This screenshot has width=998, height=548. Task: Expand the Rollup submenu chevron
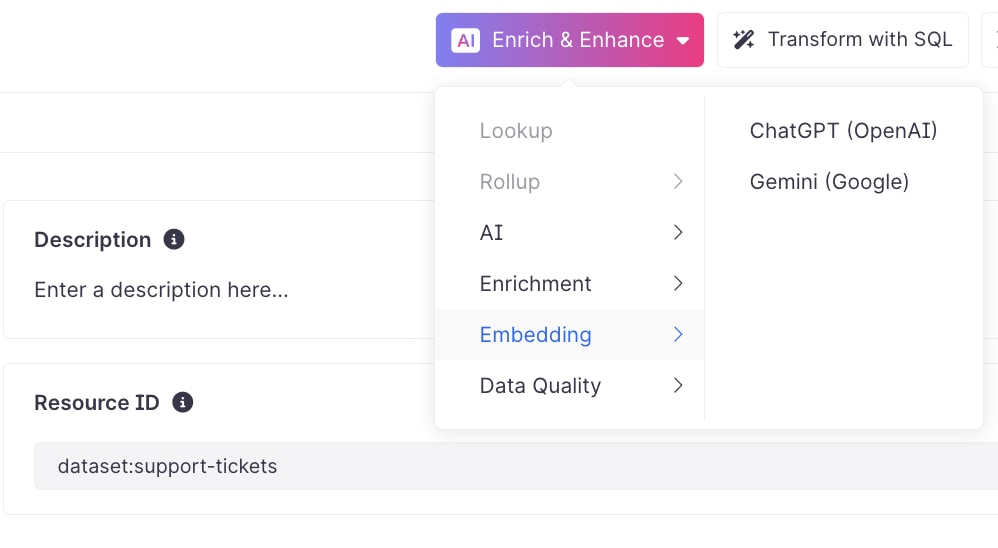pyautogui.click(x=678, y=182)
